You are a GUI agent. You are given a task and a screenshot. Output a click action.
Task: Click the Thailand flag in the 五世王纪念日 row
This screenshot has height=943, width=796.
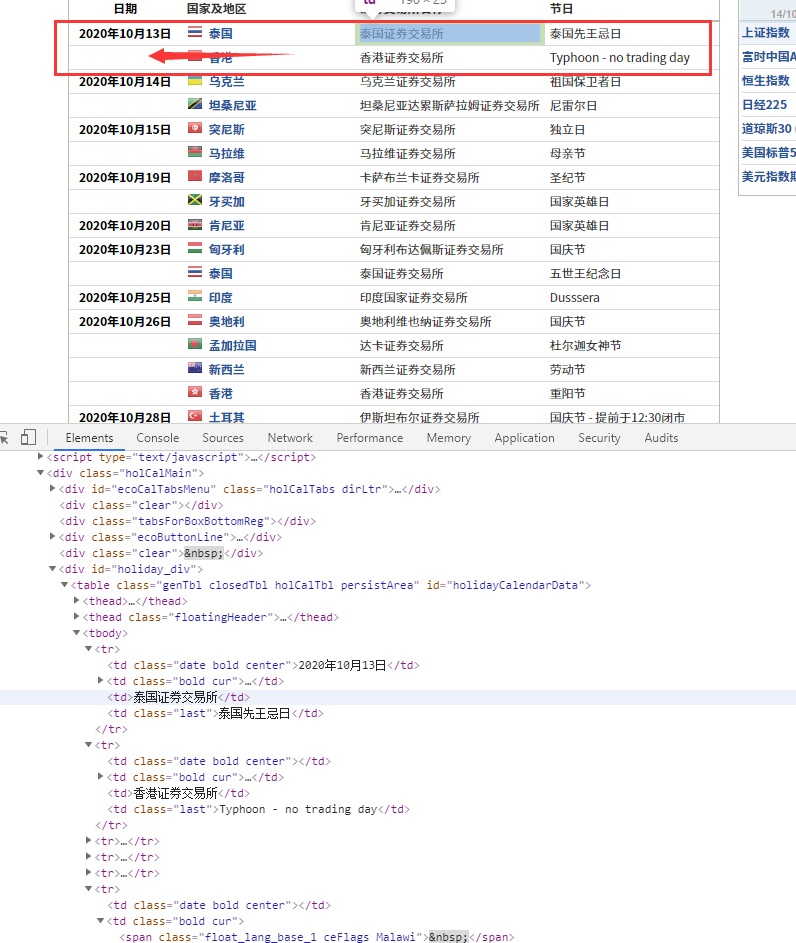(x=195, y=272)
